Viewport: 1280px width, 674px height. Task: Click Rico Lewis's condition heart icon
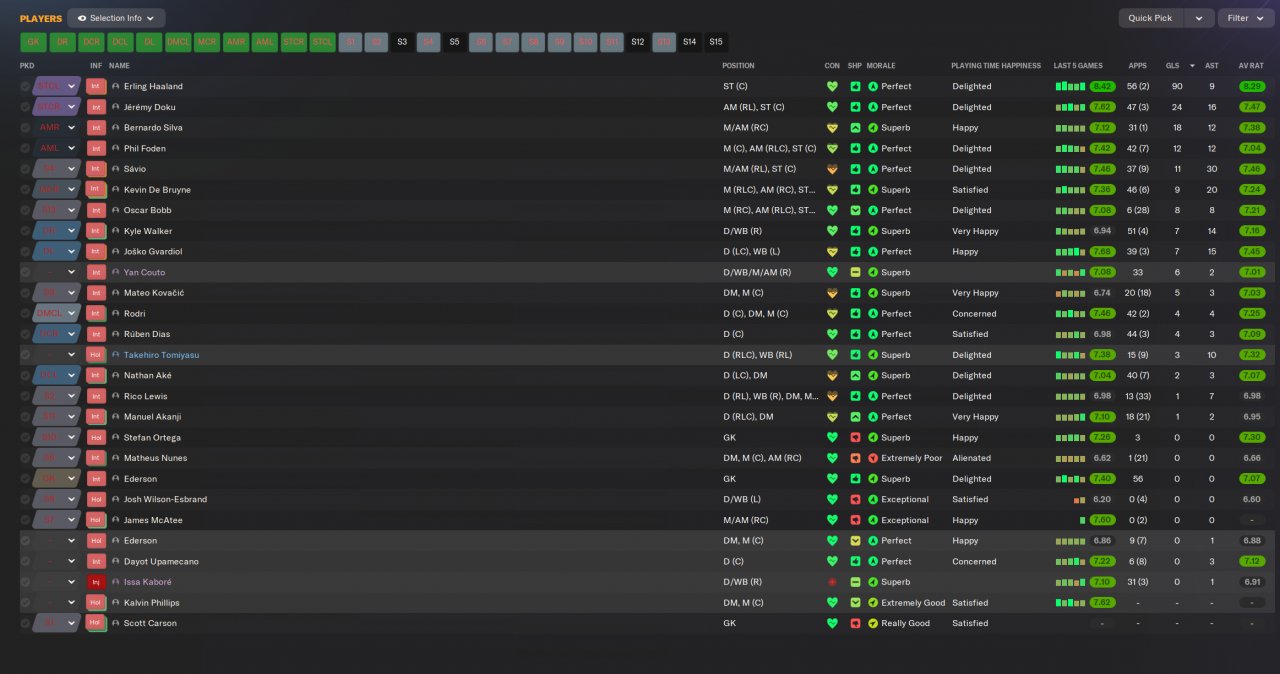[832, 396]
